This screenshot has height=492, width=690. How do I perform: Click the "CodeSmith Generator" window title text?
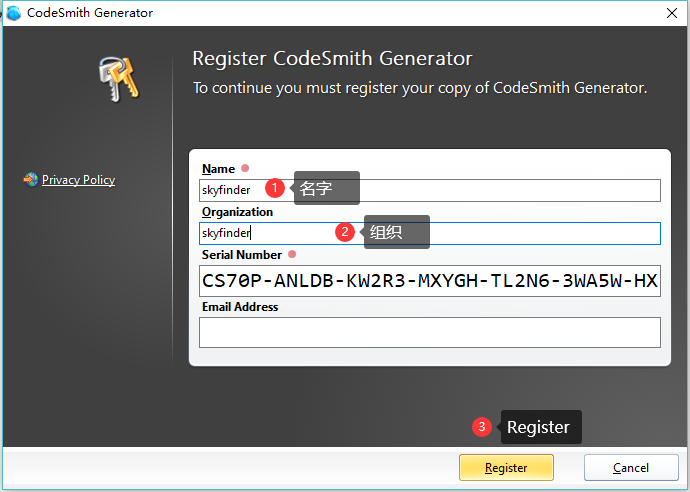pos(90,13)
